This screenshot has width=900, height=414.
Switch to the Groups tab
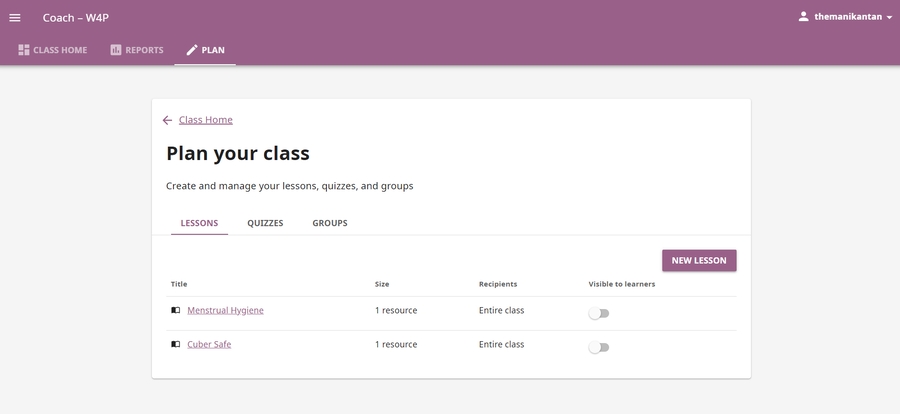pos(330,223)
